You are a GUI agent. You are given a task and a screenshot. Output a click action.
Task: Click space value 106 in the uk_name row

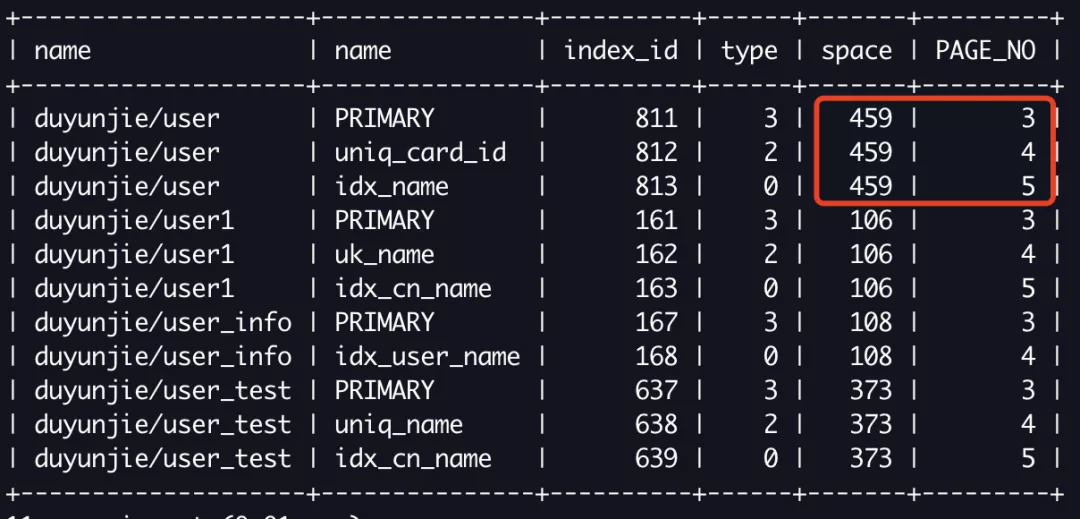point(871,255)
